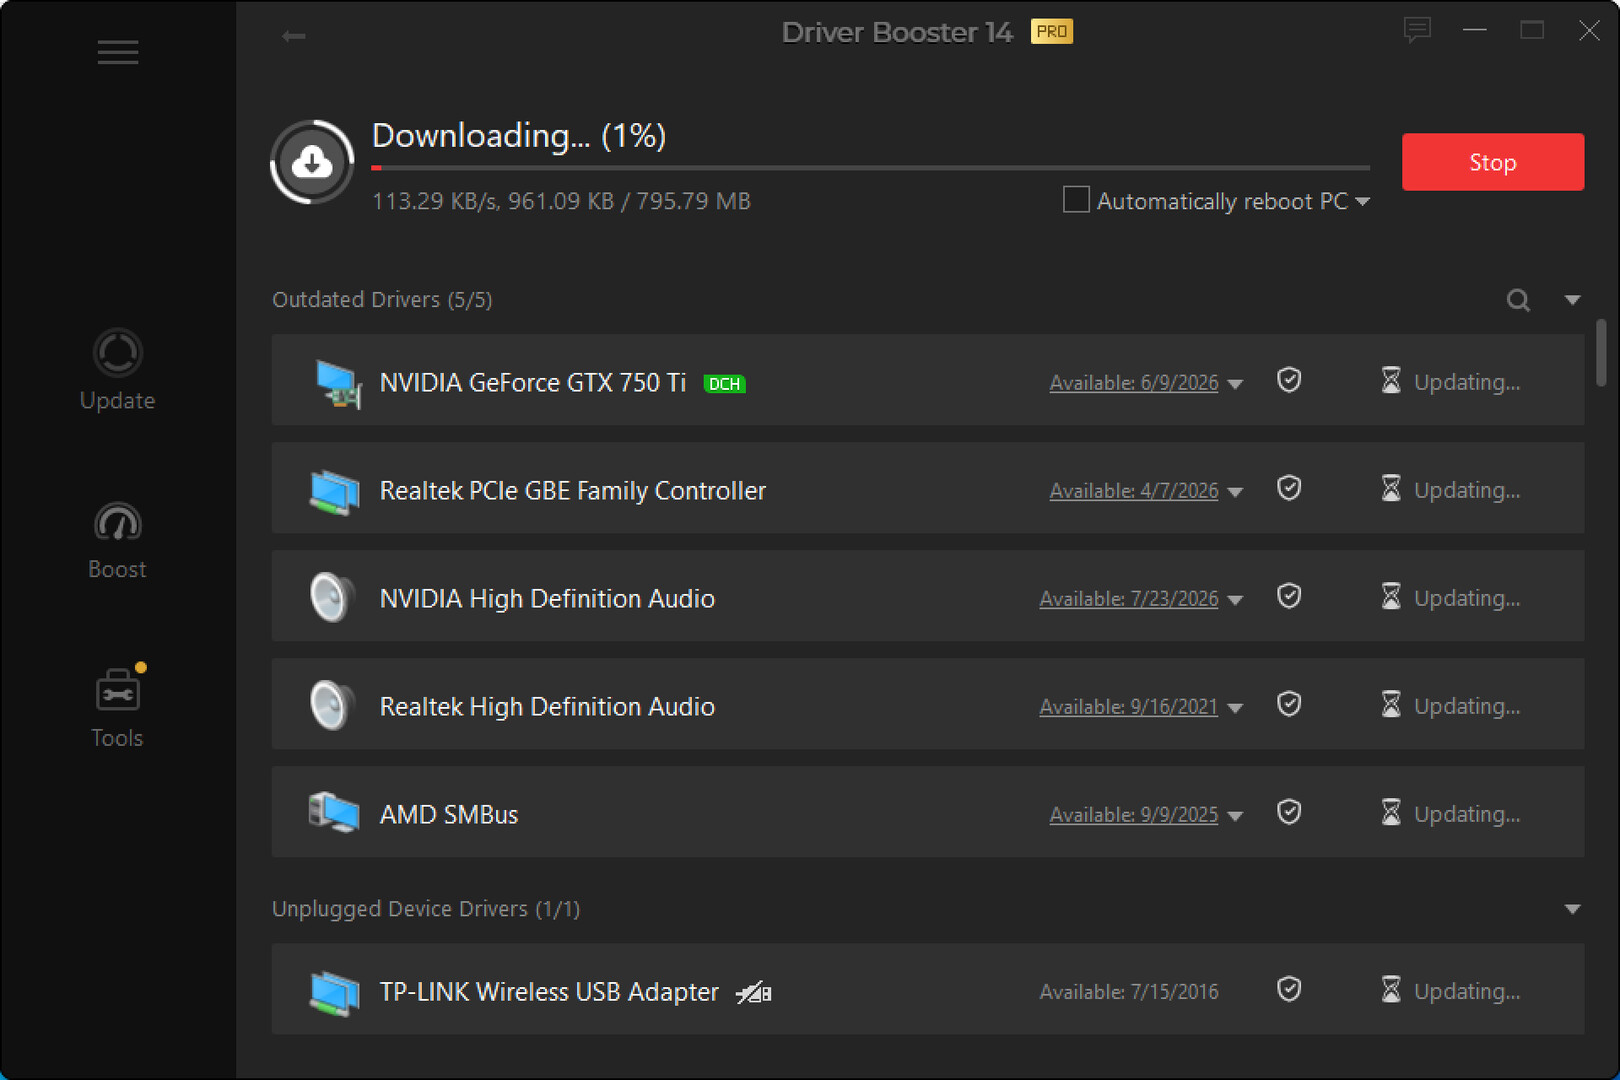Click the Realtek High Definition Audio speaker icon
This screenshot has height=1080, width=1620.
tap(331, 706)
